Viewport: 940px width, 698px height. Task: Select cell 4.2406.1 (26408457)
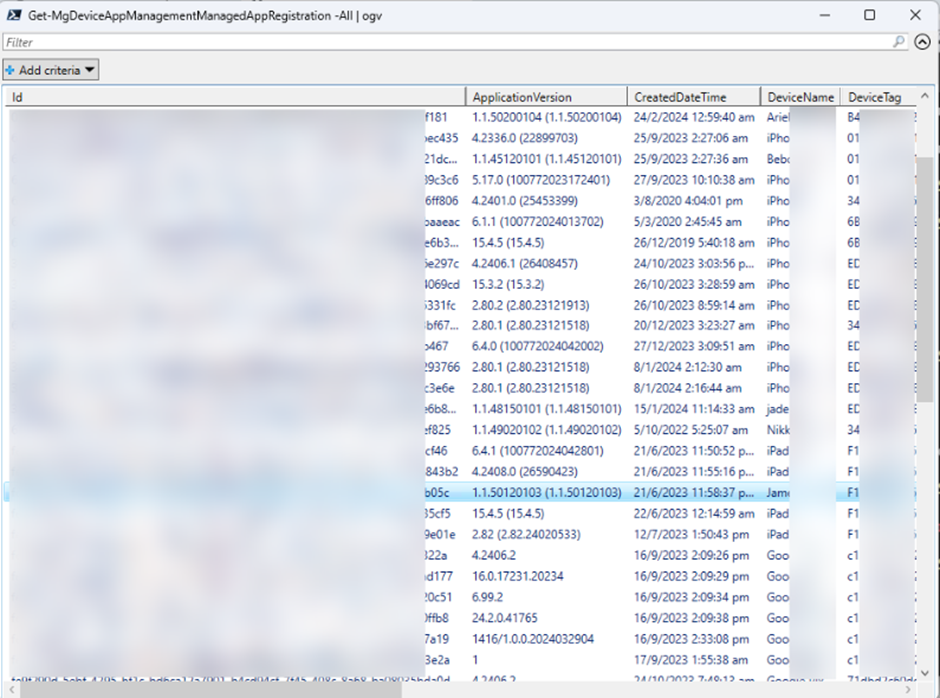[525, 264]
